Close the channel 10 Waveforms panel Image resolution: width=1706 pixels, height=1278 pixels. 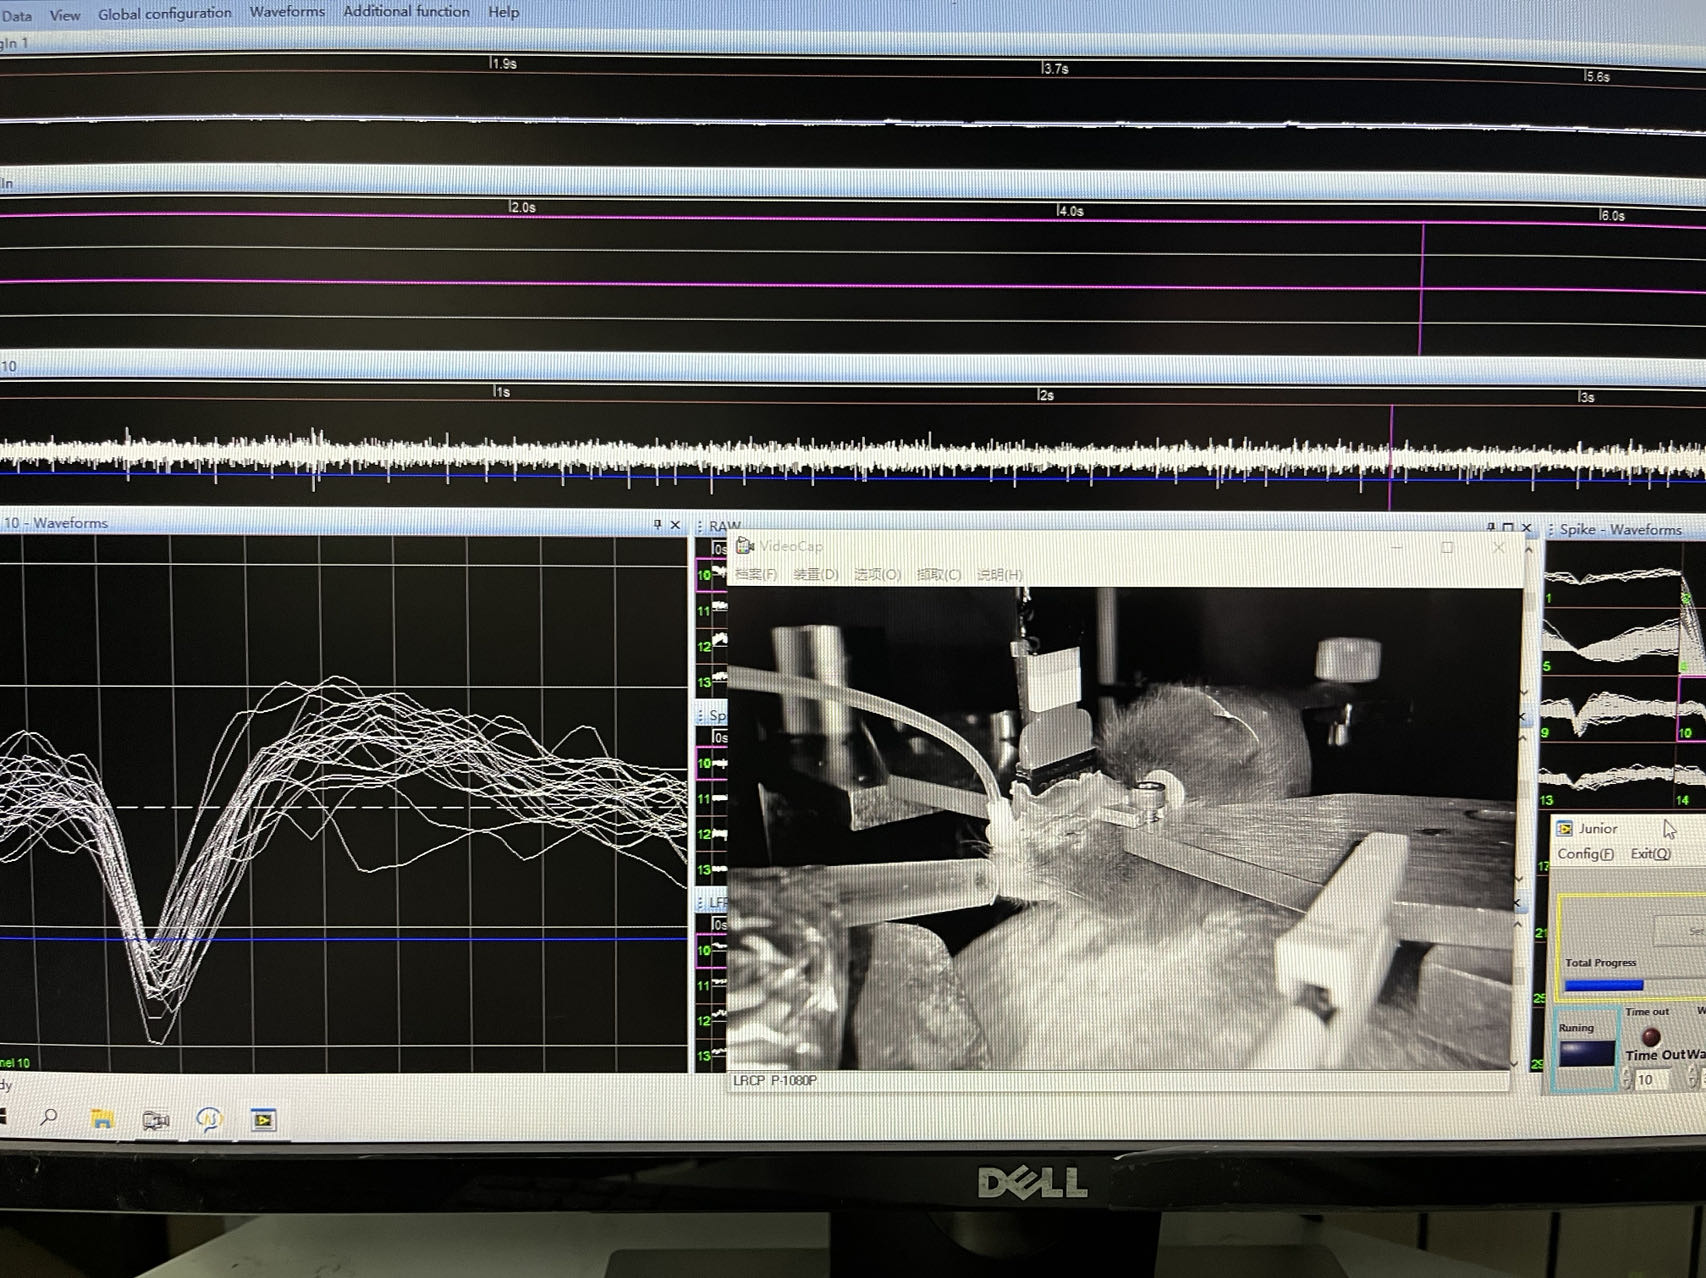pyautogui.click(x=675, y=525)
